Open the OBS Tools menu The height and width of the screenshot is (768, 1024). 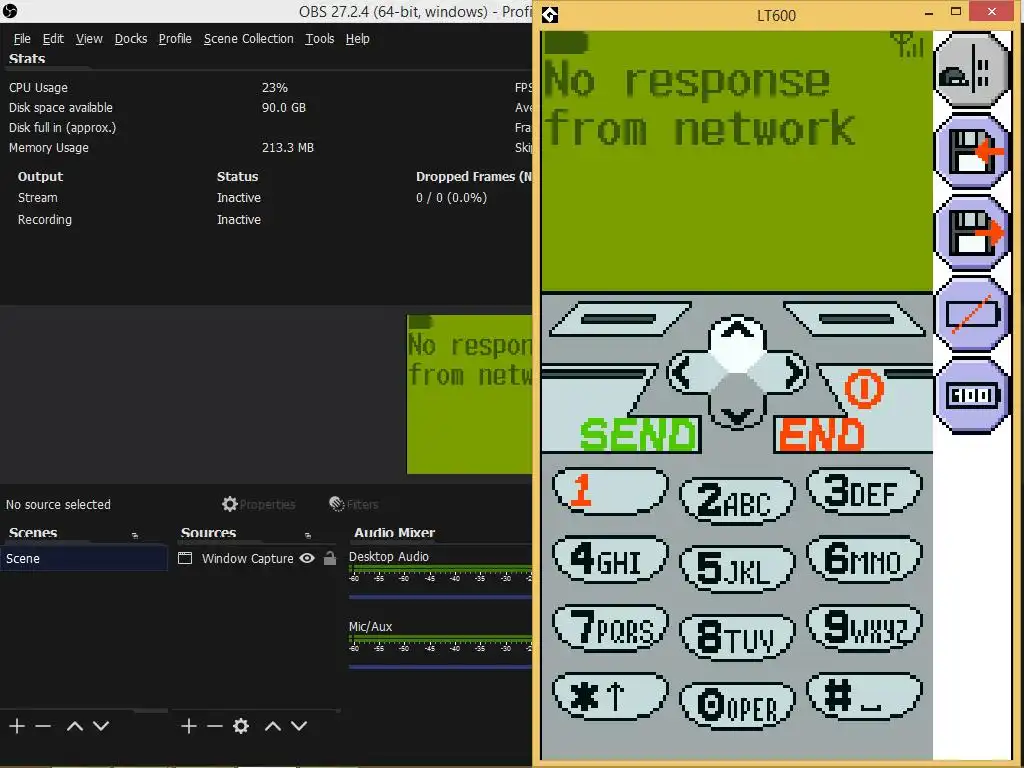click(319, 39)
